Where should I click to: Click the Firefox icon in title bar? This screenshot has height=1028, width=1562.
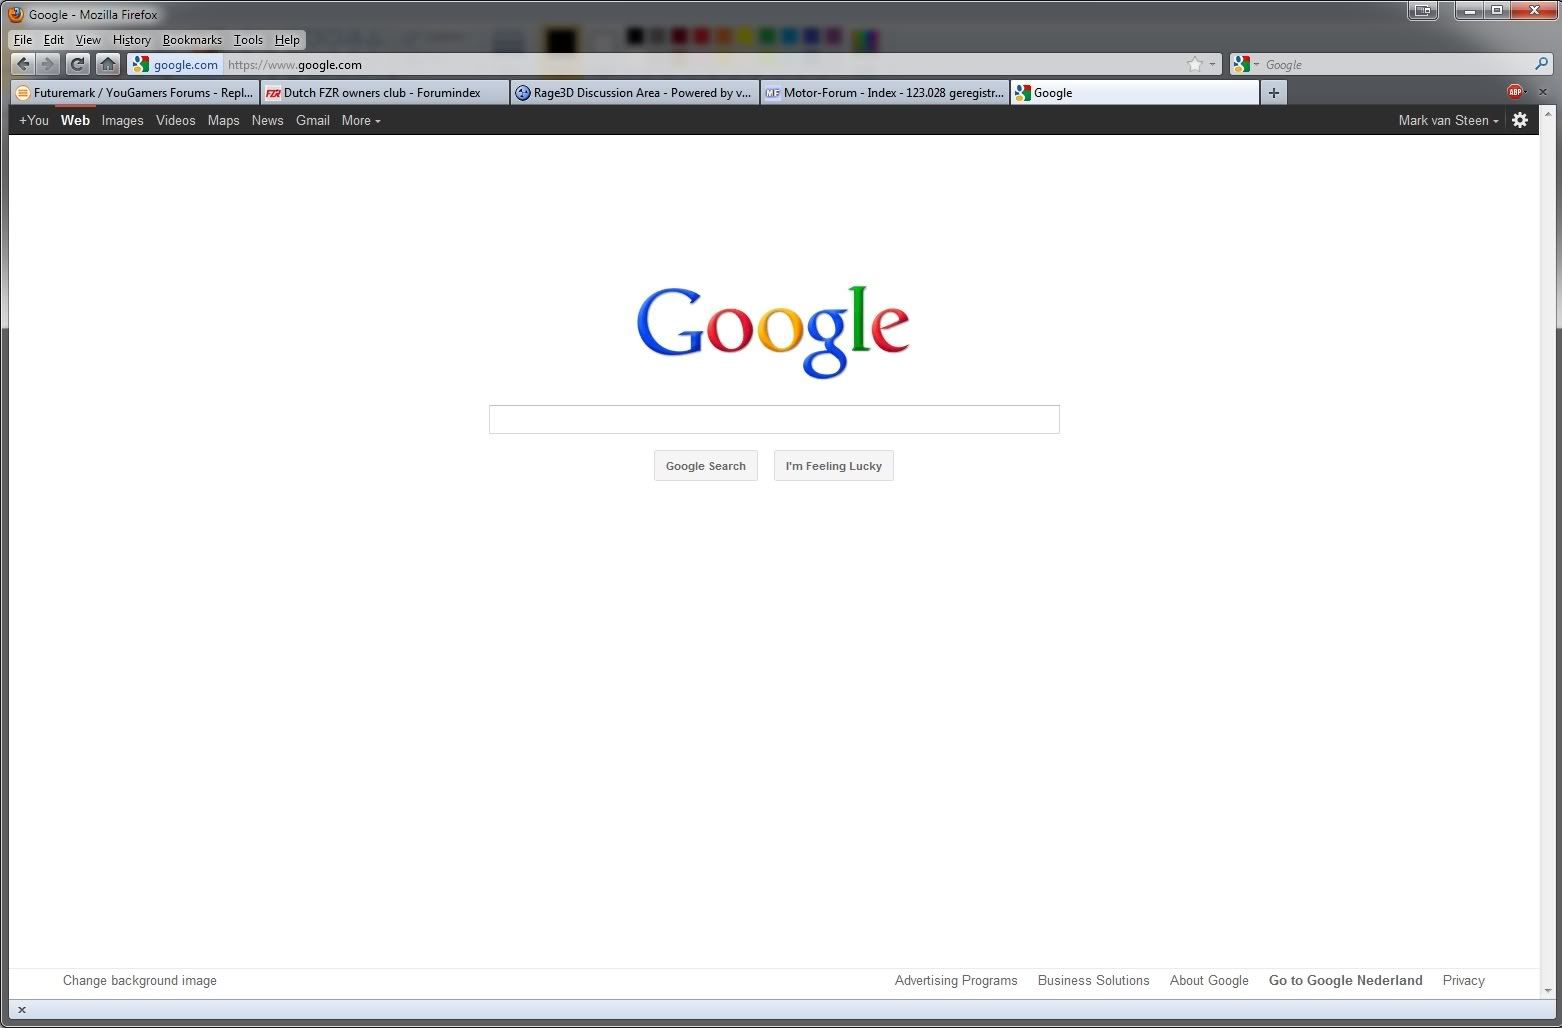click(16, 14)
